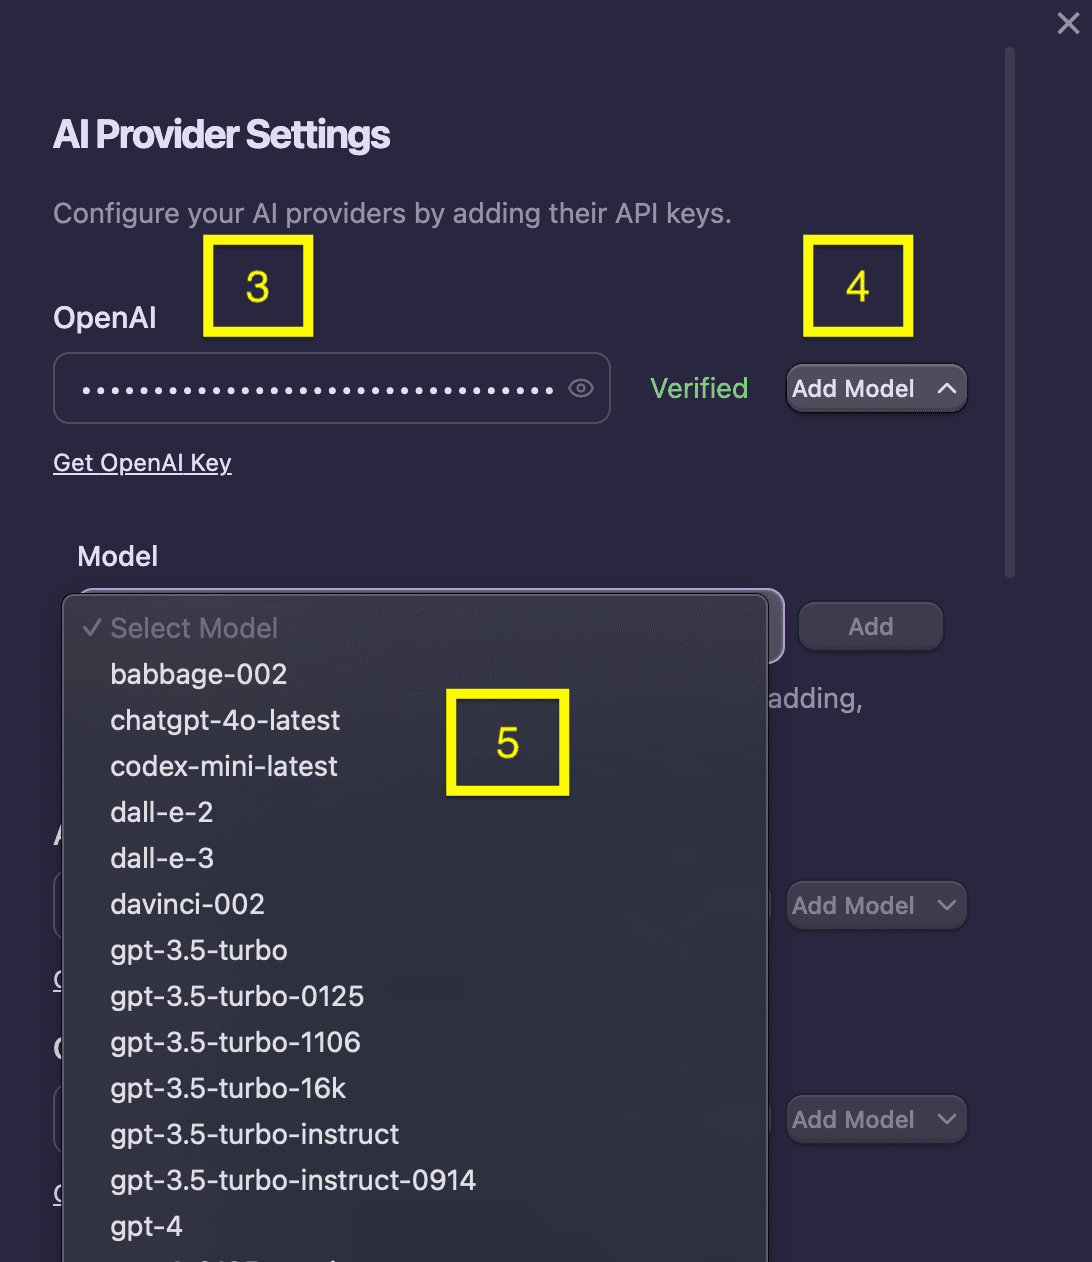Click the Add button beside the model selector
Image resolution: width=1092 pixels, height=1262 pixels.
[870, 626]
